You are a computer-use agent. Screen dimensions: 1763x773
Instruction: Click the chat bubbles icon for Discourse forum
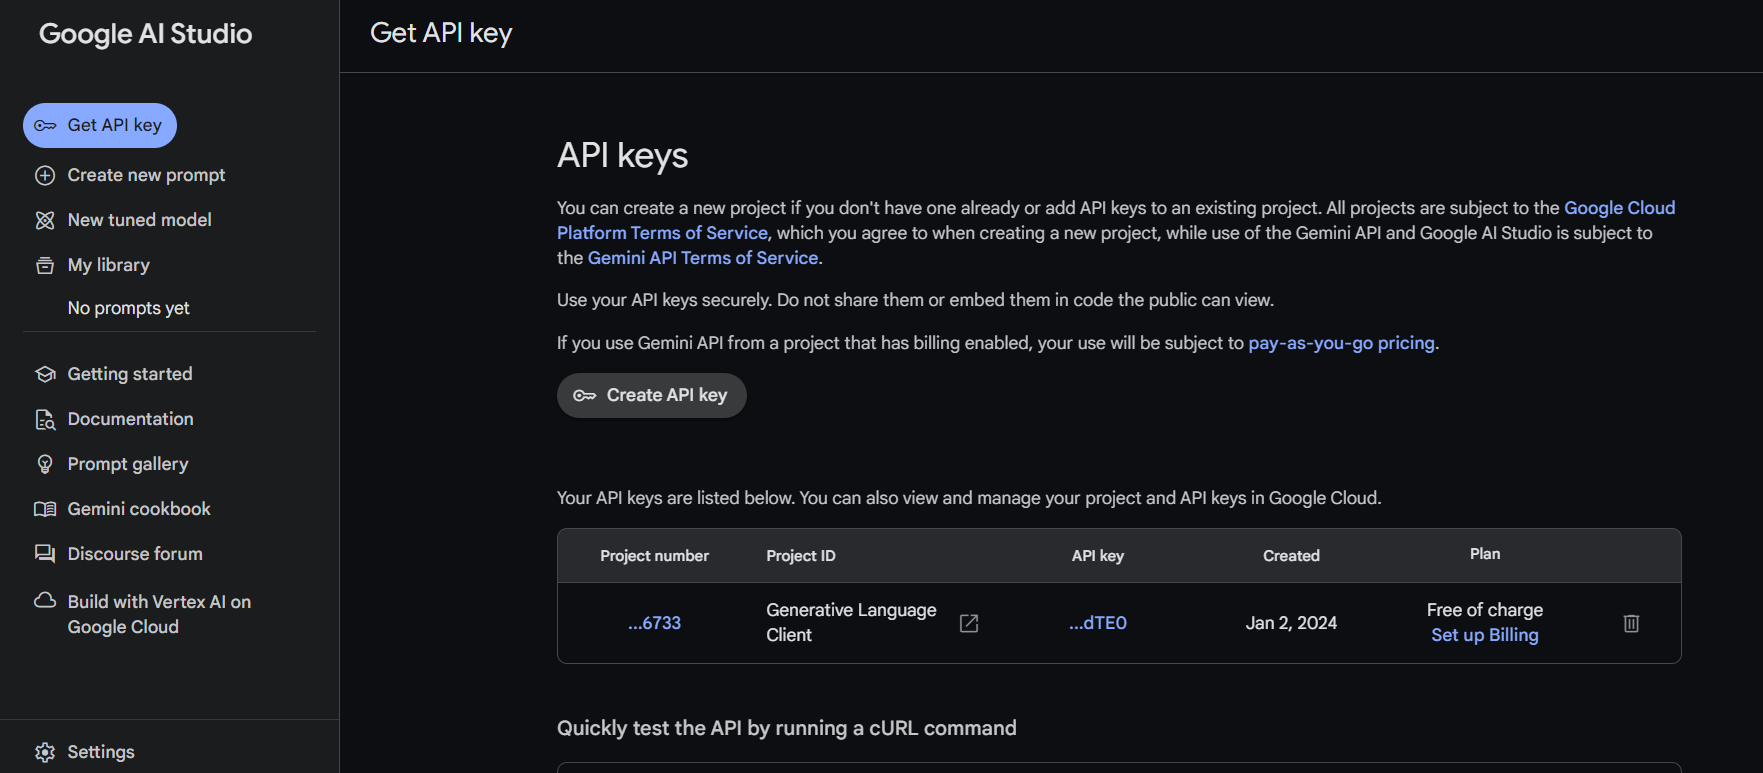click(x=45, y=554)
